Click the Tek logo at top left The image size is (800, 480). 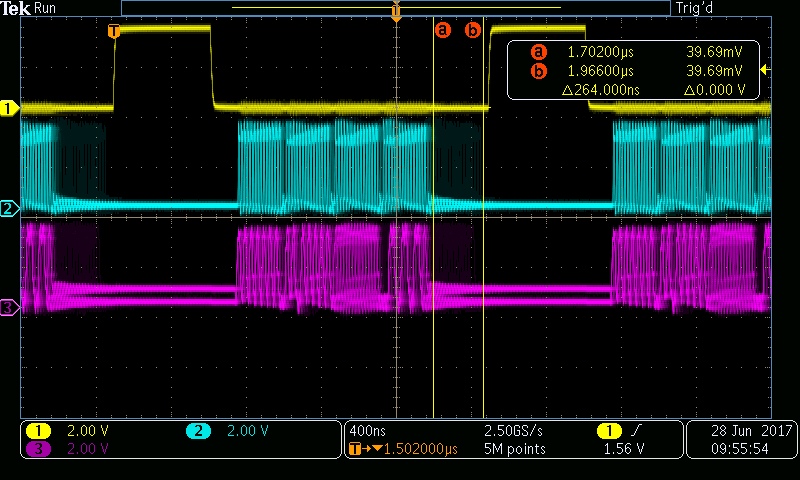point(15,8)
